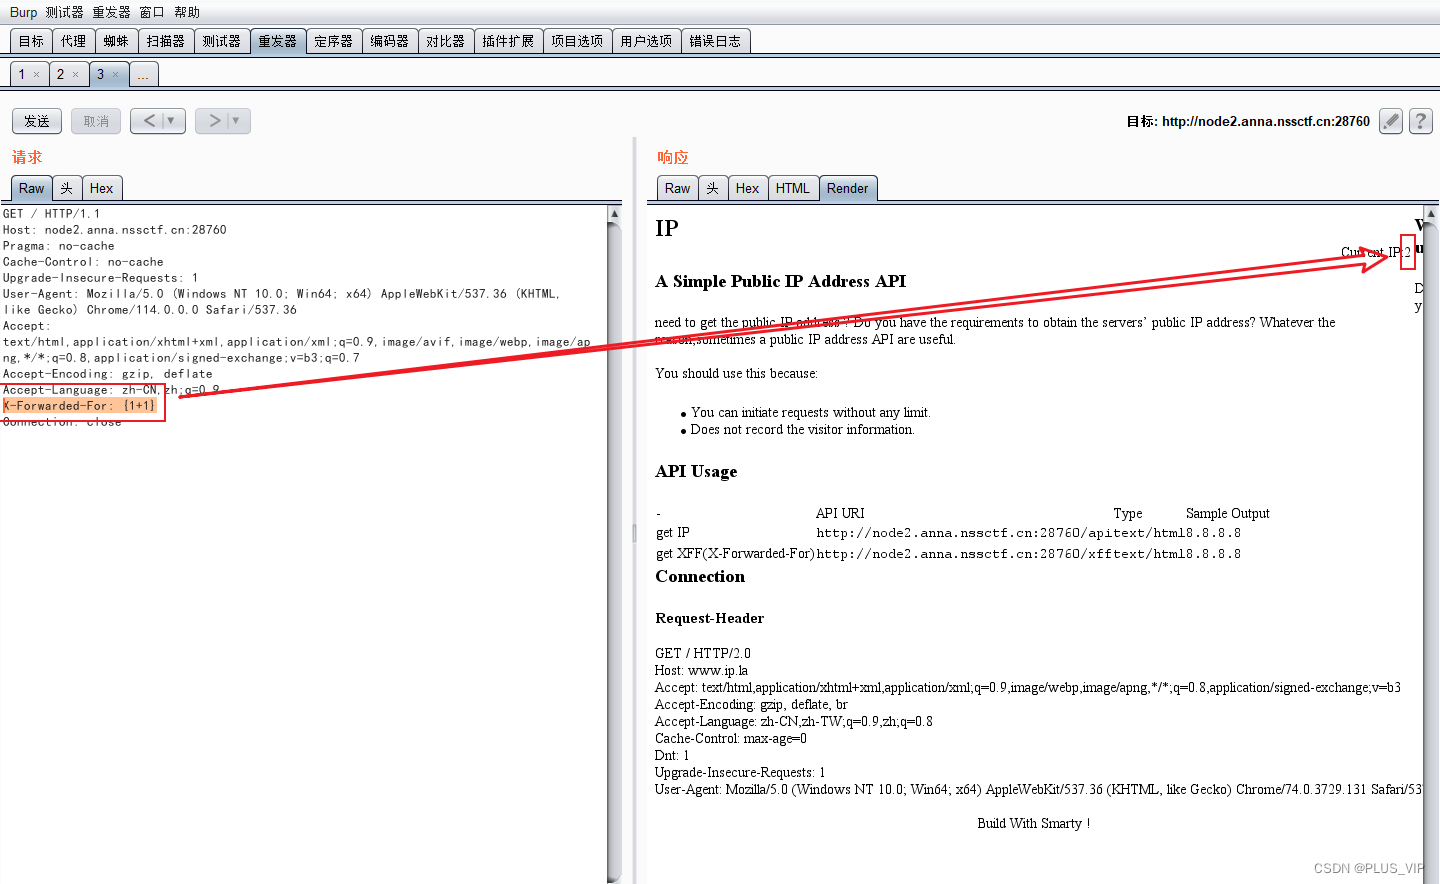Close repeater tab 1

(37, 75)
